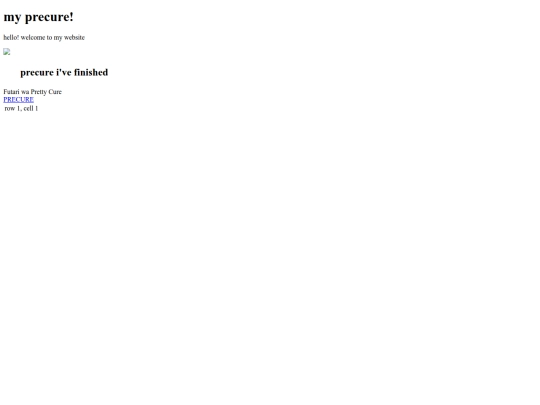The width and height of the screenshot is (540, 405).
Task: Click the word 'my' in the top heading
Action: click(12, 18)
